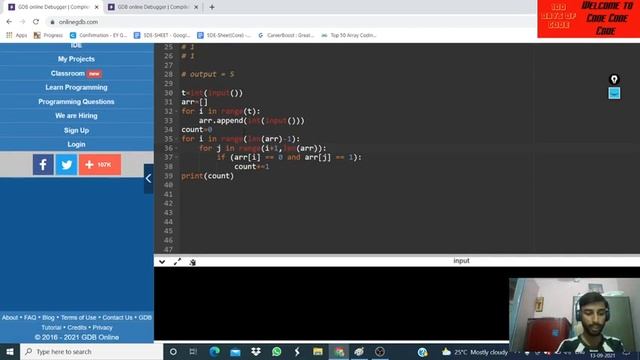The width and height of the screenshot is (640, 360).
Task: Open Dropbox from the taskbar
Action: pos(256,351)
